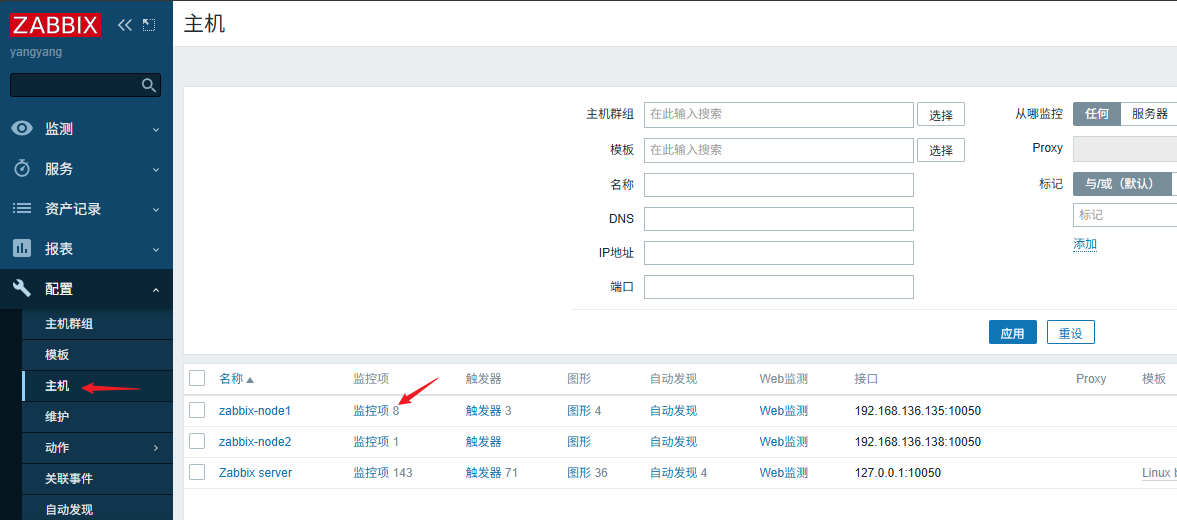This screenshot has height=520, width=1177.
Task: Click the IP地址 filter input
Action: point(778,253)
